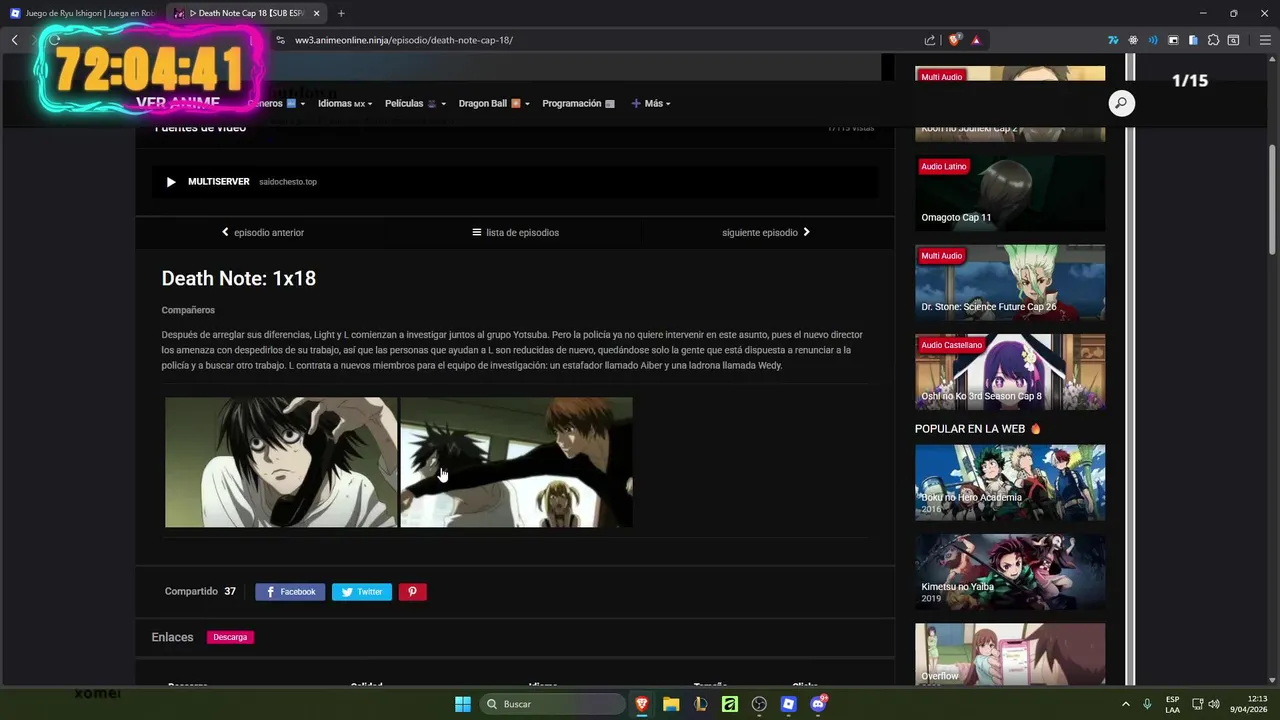1280x720 pixels.
Task: Open League of Legends taskbar icon
Action: point(700,704)
